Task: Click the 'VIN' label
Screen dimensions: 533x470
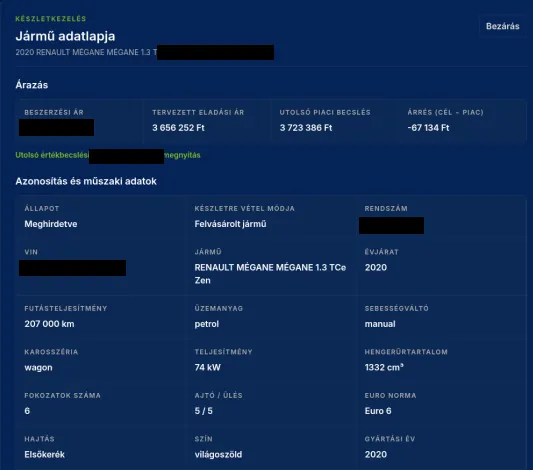Action: point(31,252)
